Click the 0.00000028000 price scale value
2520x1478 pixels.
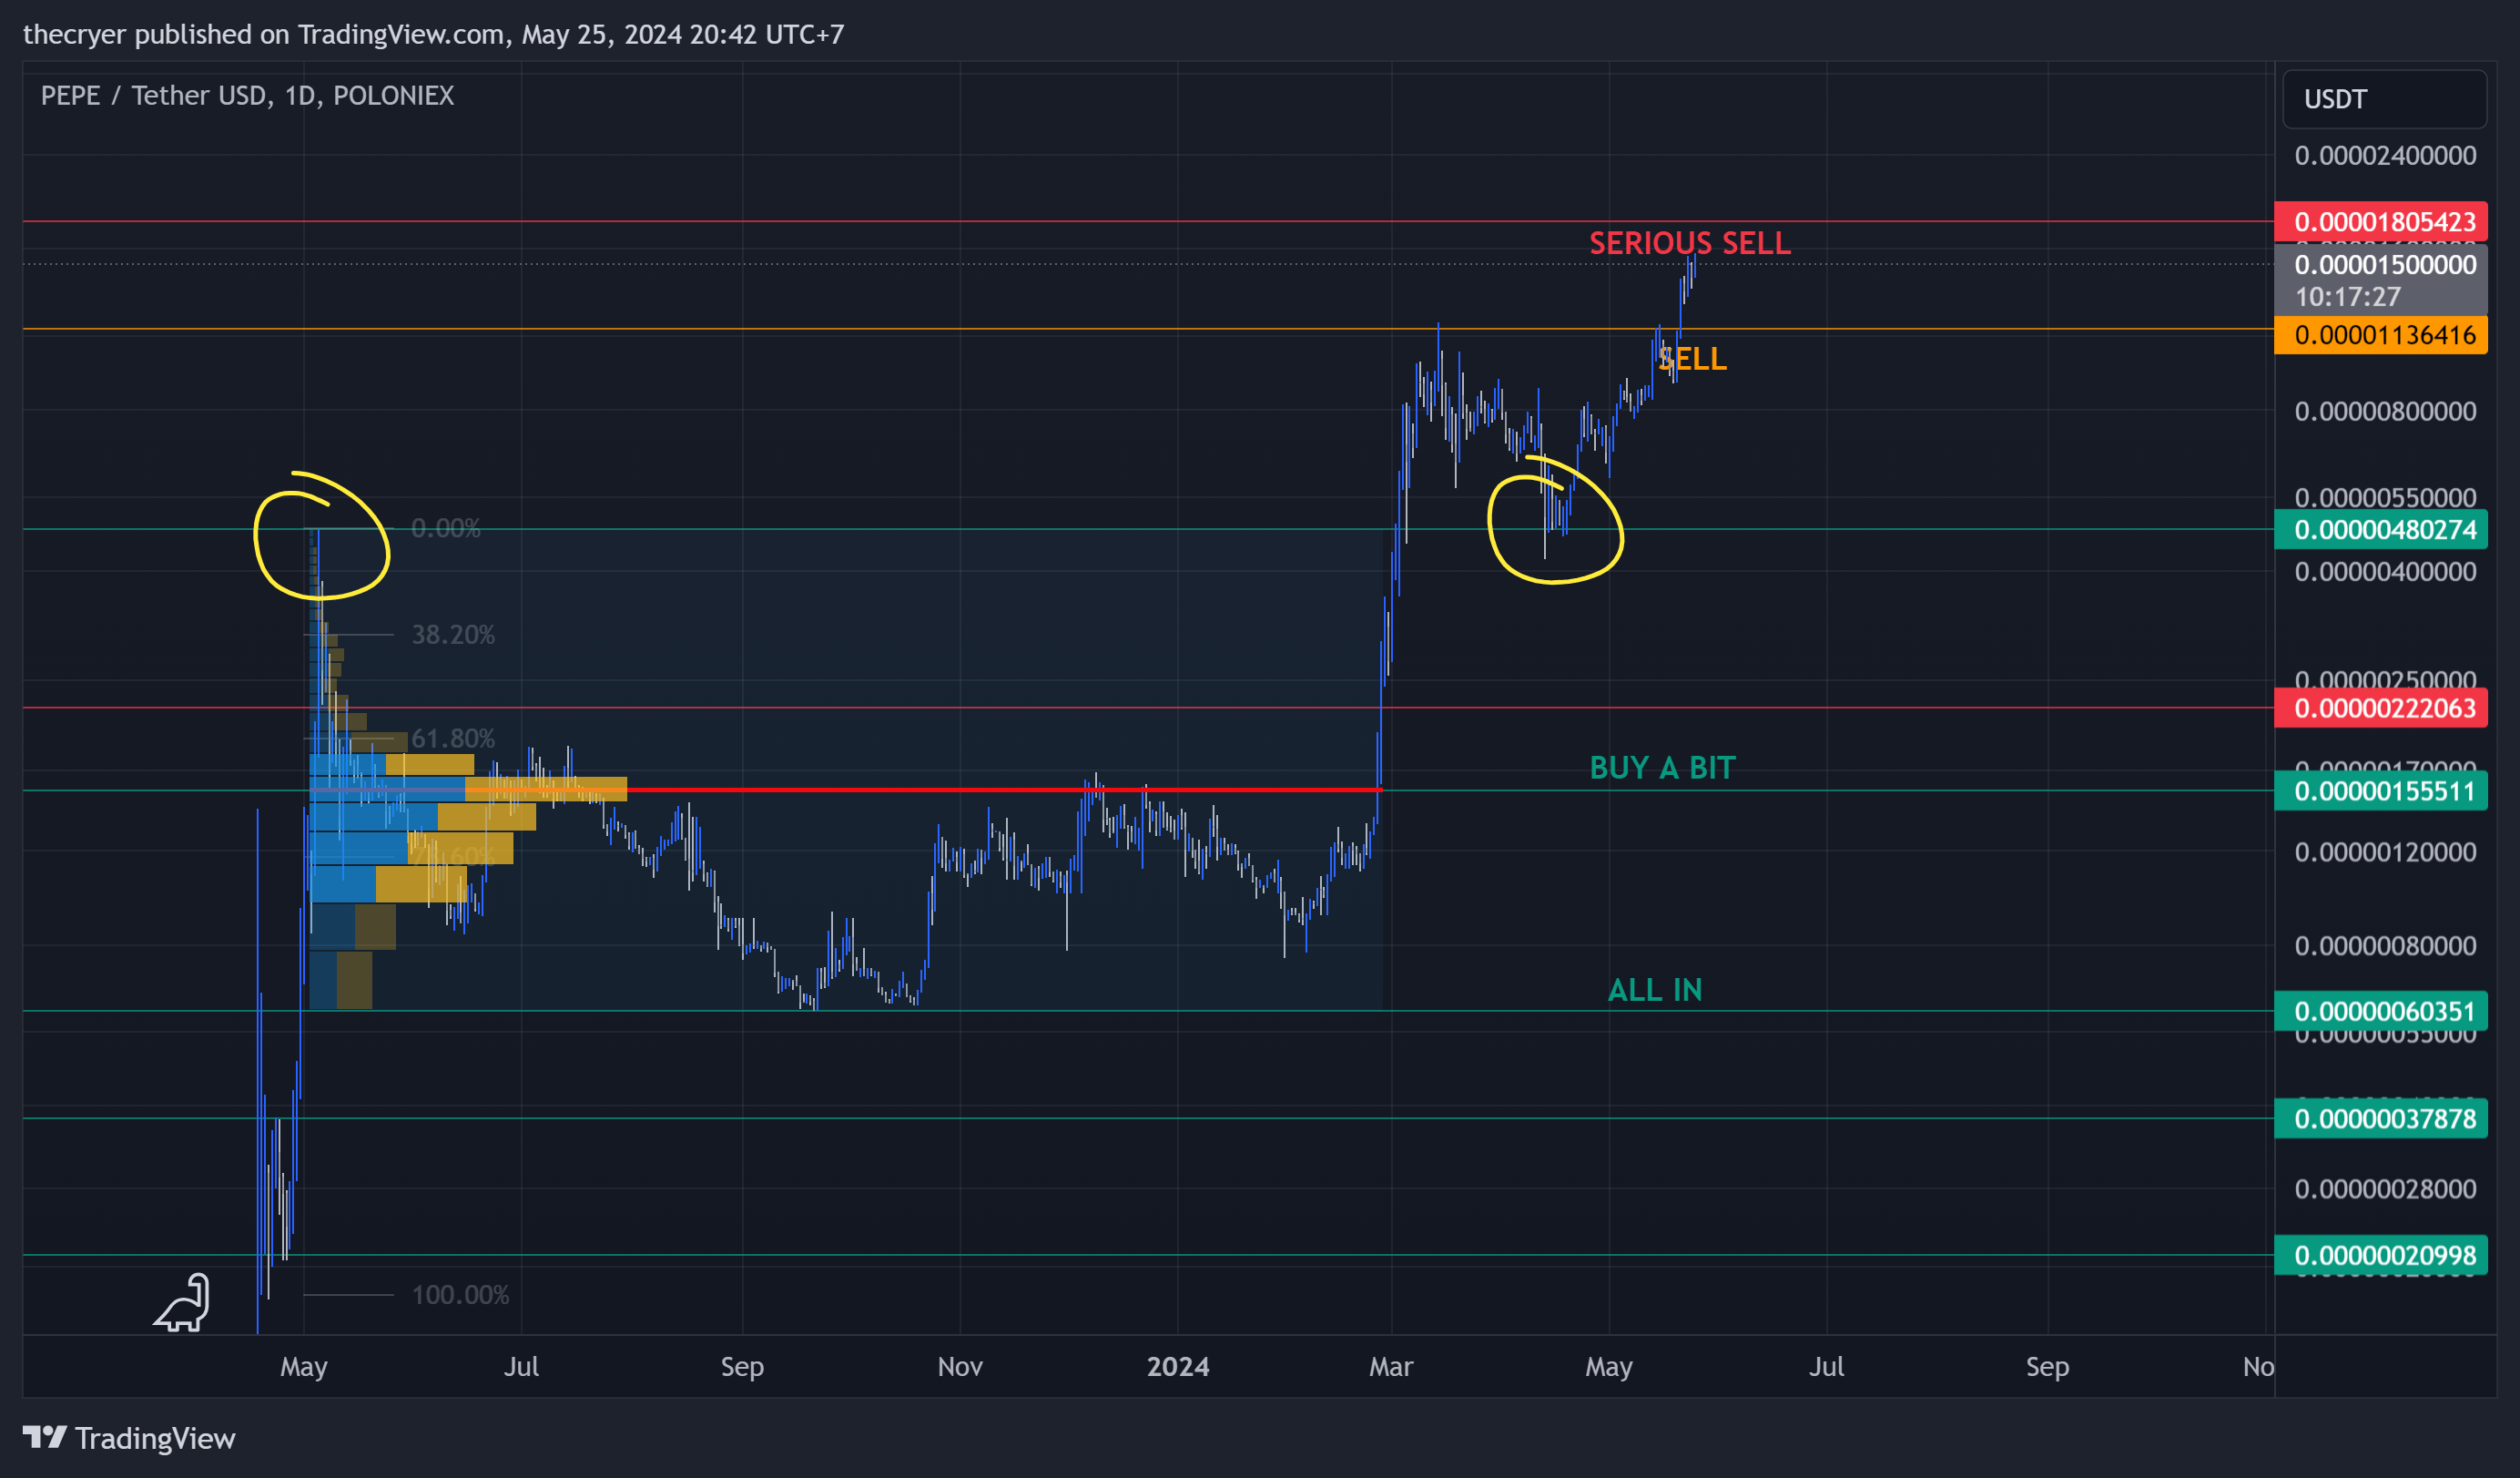[x=2384, y=1189]
